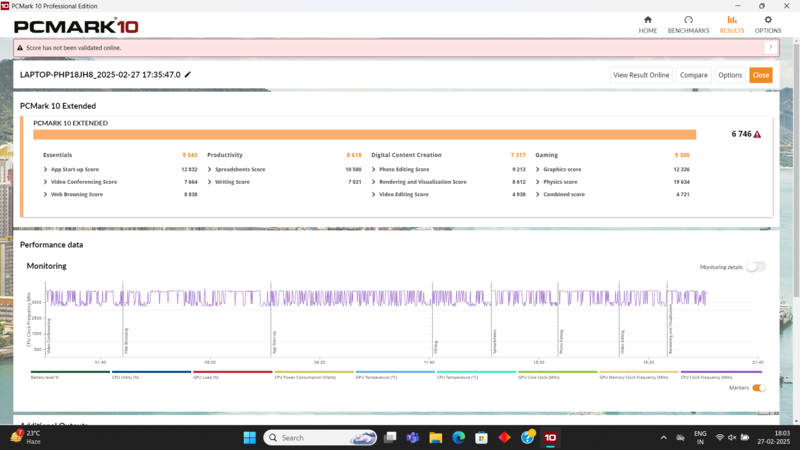This screenshot has width=800, height=450.
Task: Click the battery icon in system tray
Action: pos(745,437)
